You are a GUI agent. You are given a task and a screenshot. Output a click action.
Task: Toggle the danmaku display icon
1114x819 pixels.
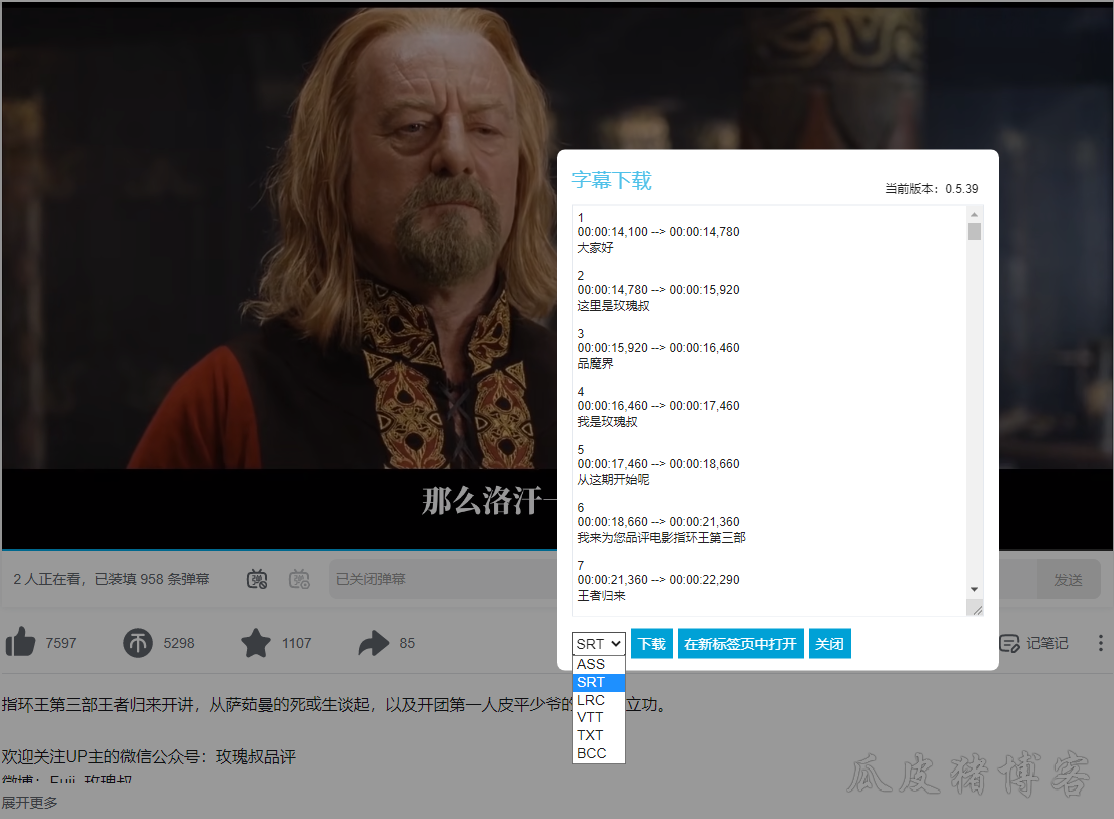coord(257,579)
